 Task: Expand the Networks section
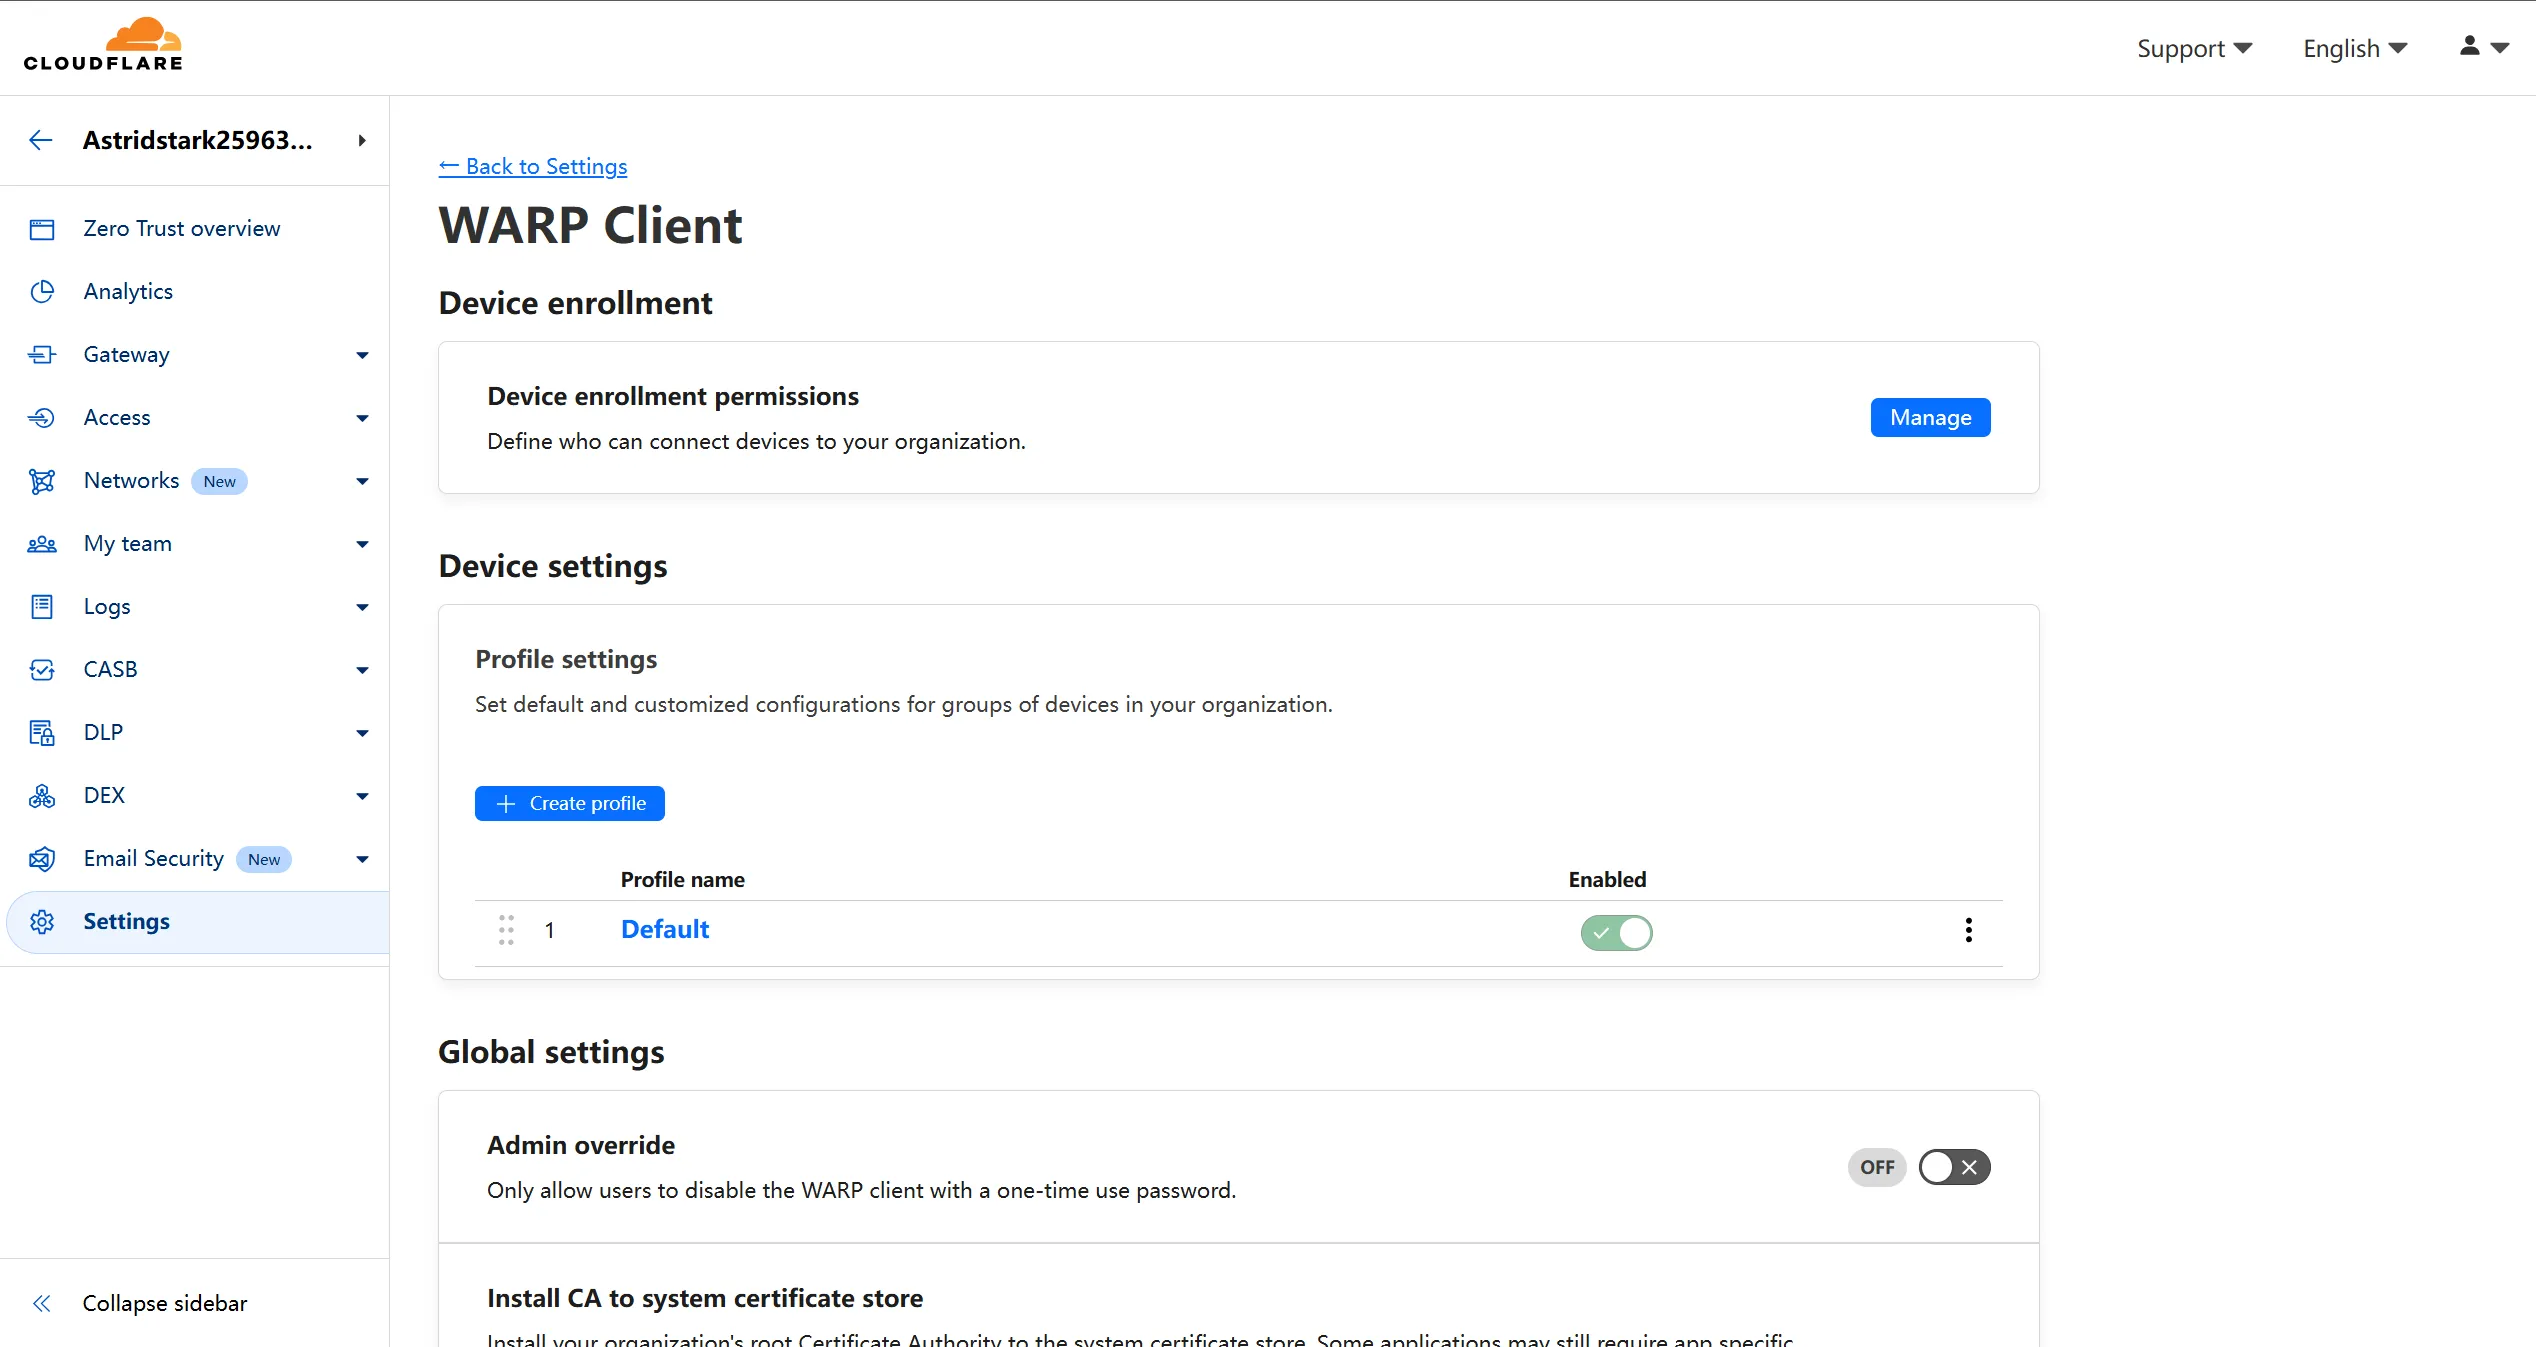(x=362, y=481)
